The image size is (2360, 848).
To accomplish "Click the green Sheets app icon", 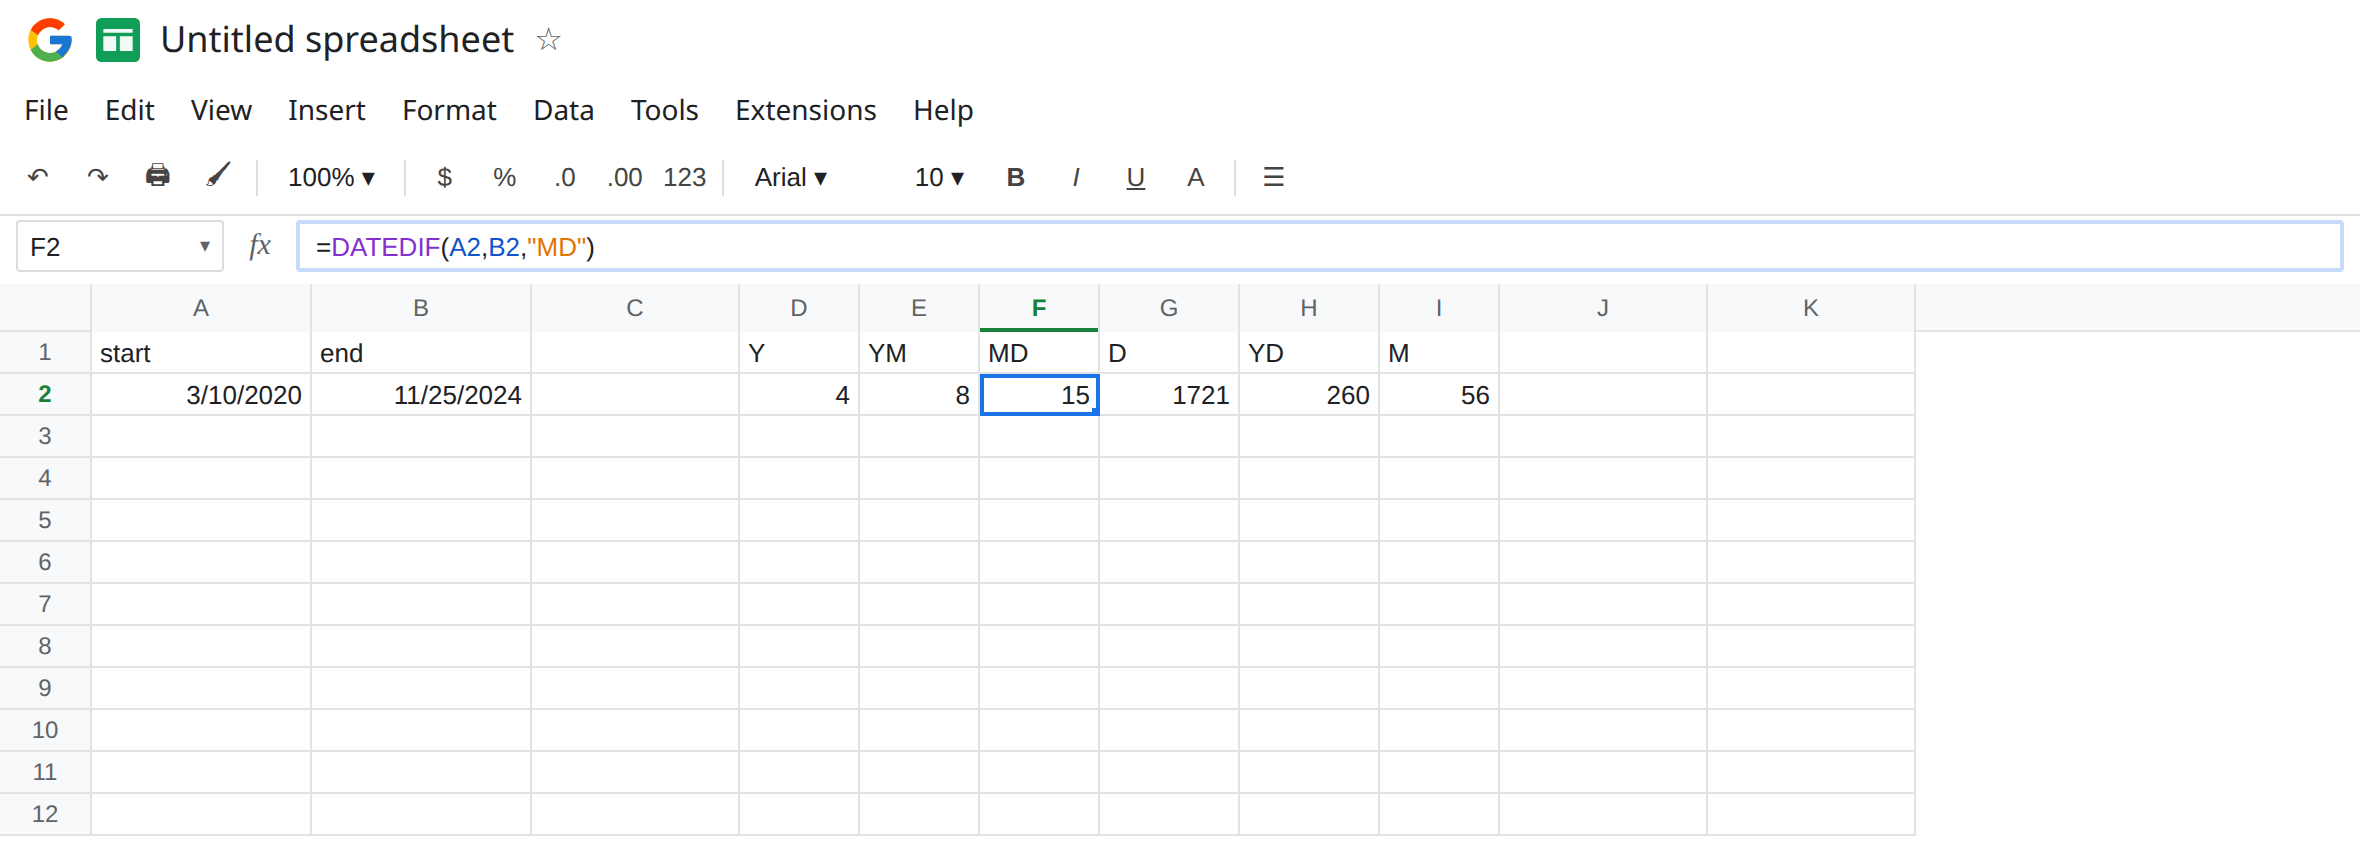I will [x=118, y=40].
